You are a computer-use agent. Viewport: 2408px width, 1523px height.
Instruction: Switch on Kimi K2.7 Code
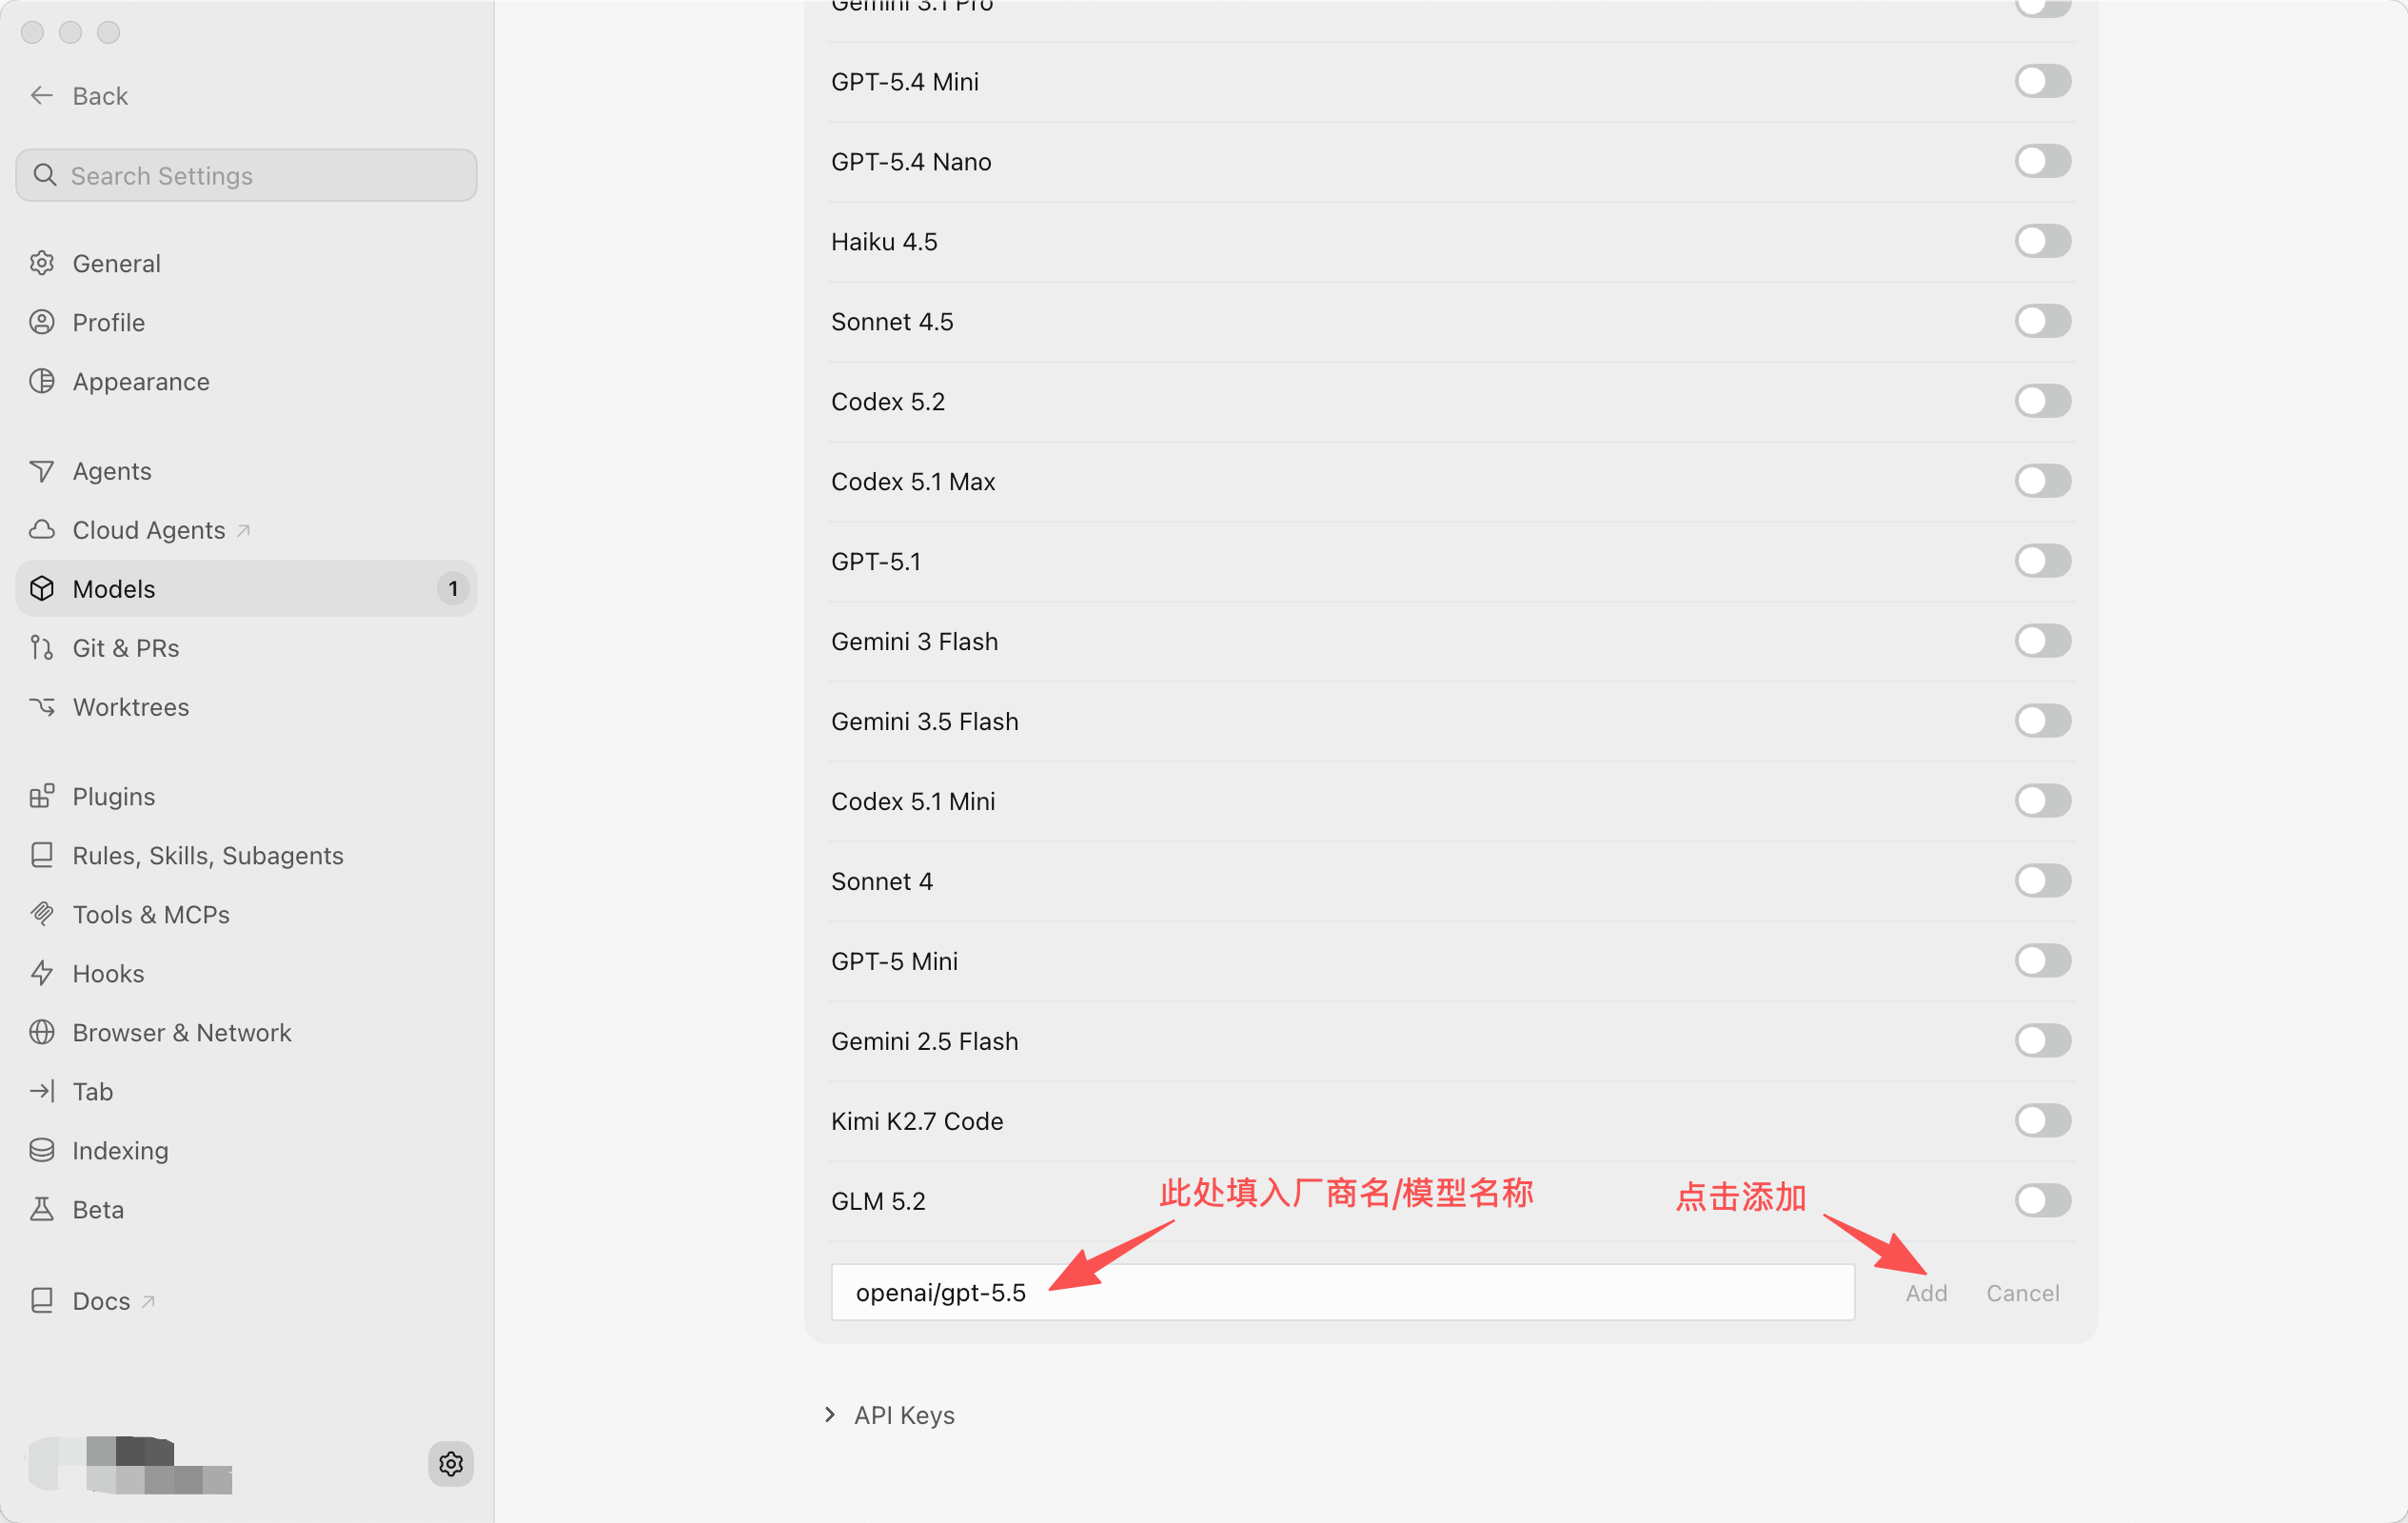click(x=2042, y=1121)
